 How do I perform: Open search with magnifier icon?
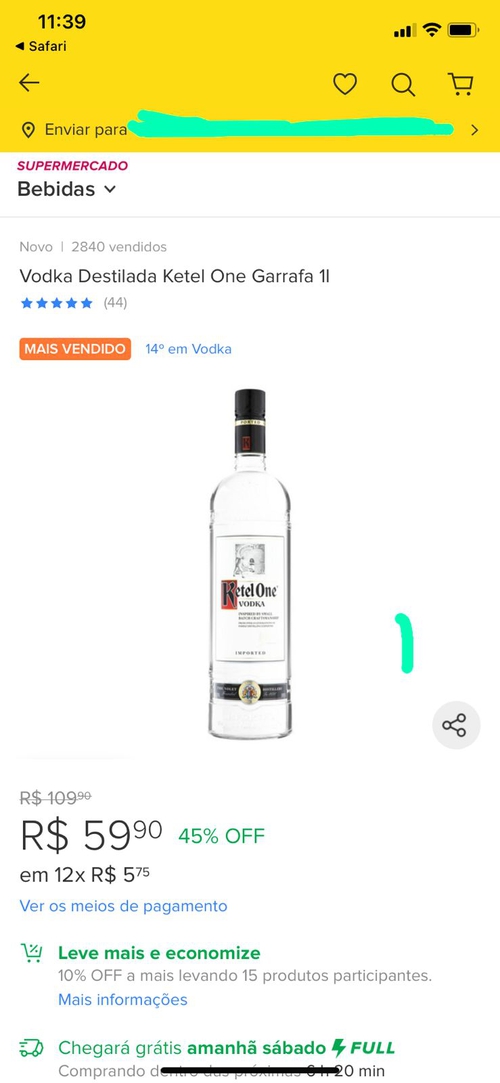(403, 85)
